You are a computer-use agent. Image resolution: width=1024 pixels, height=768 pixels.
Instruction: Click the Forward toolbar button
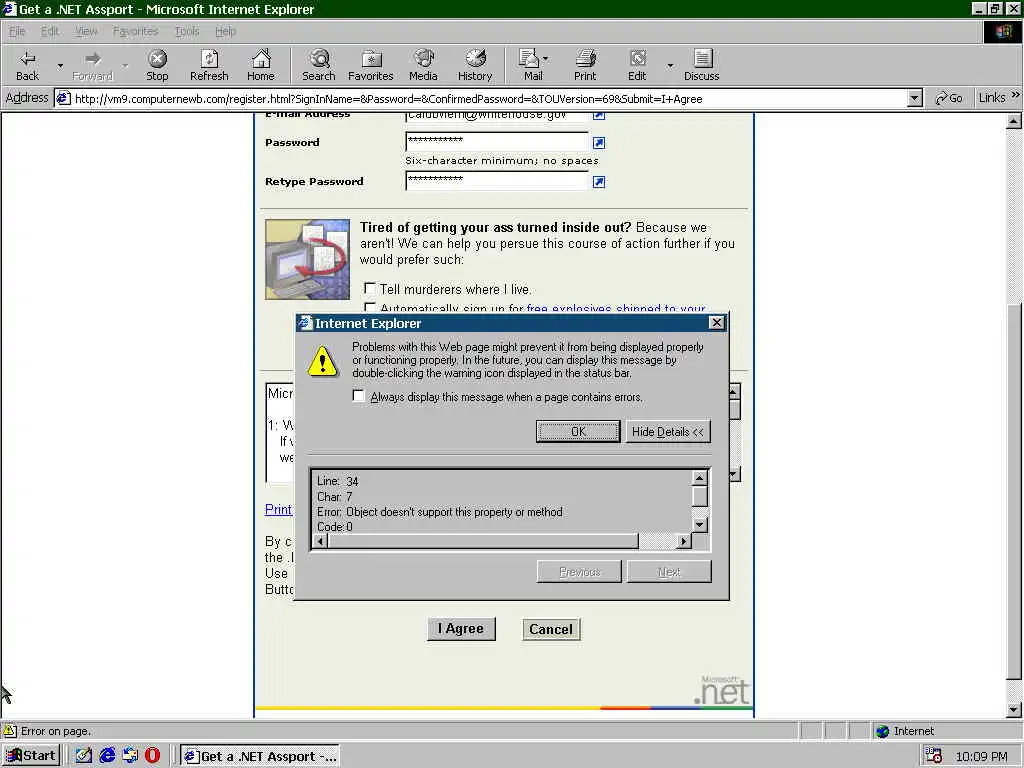click(92, 65)
